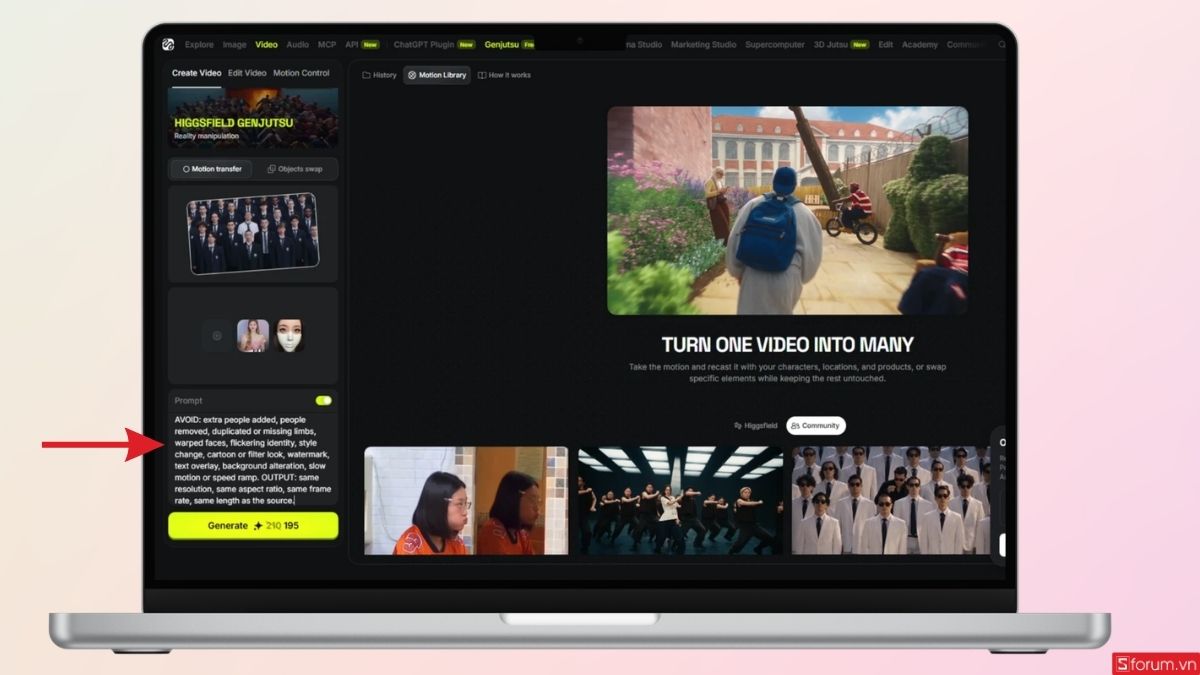
Task: Select the pink-haired woman character thumbnail
Action: (253, 336)
